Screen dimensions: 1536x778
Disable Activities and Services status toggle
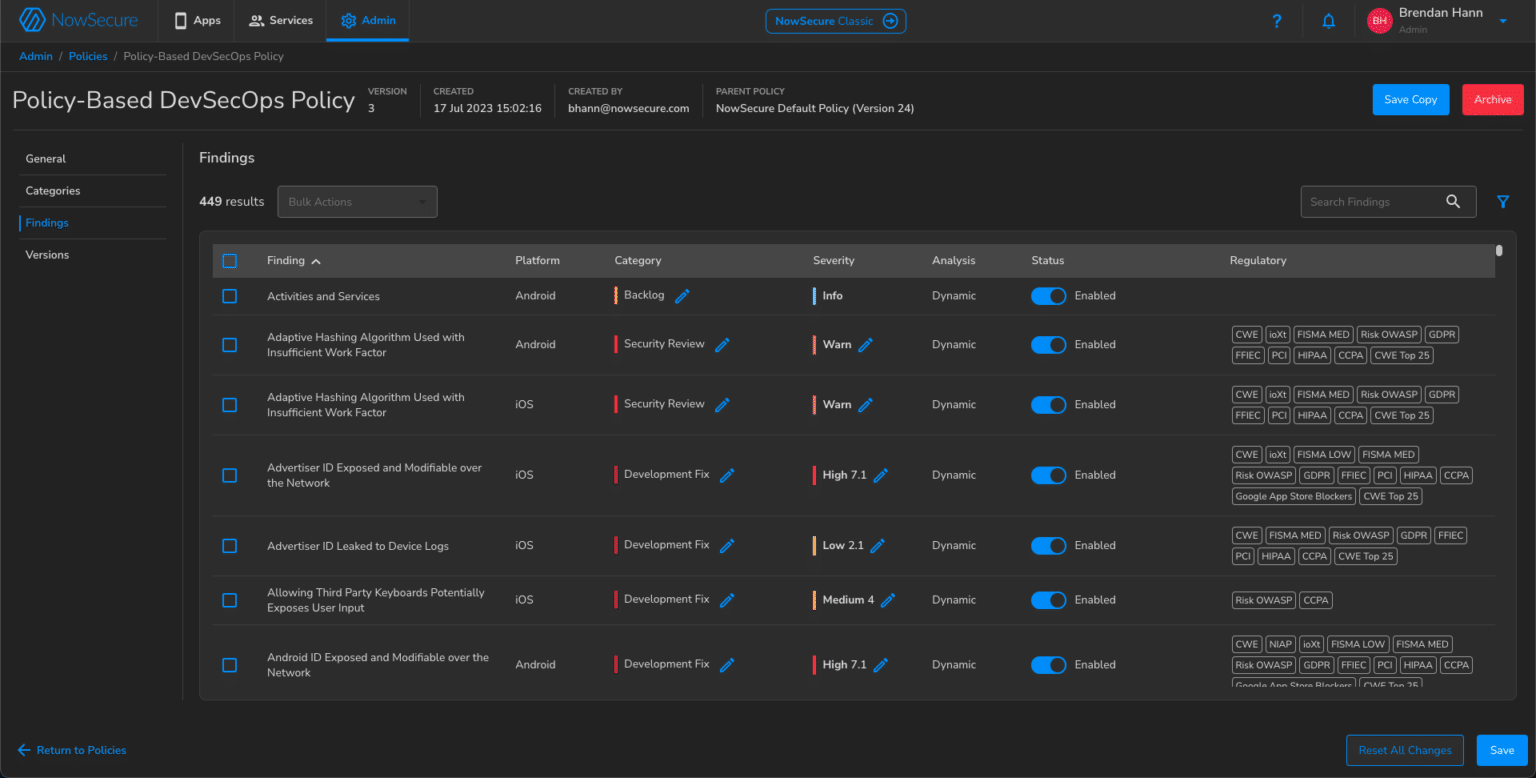click(1049, 296)
